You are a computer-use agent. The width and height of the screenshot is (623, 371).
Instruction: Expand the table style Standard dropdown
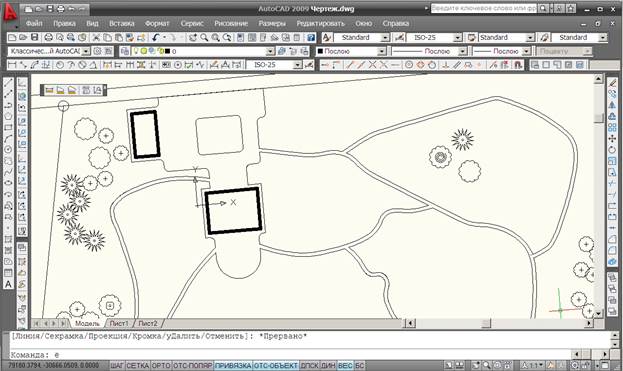click(x=530, y=37)
